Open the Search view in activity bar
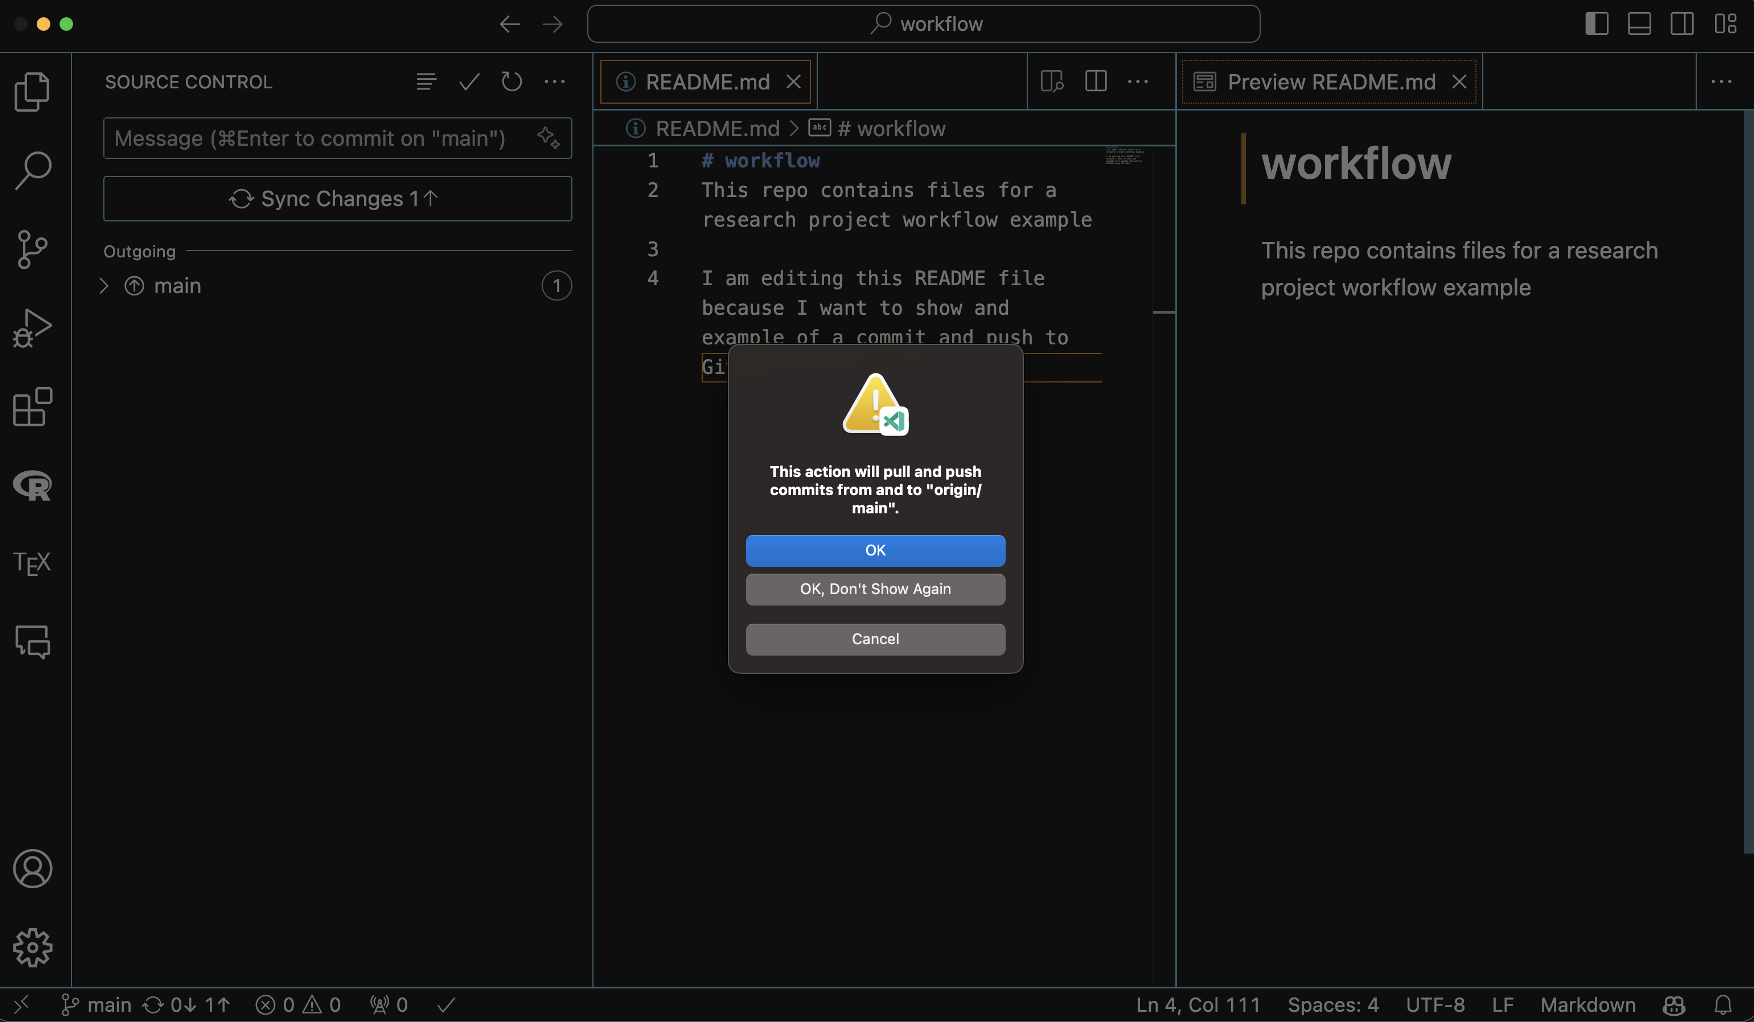 click(33, 171)
